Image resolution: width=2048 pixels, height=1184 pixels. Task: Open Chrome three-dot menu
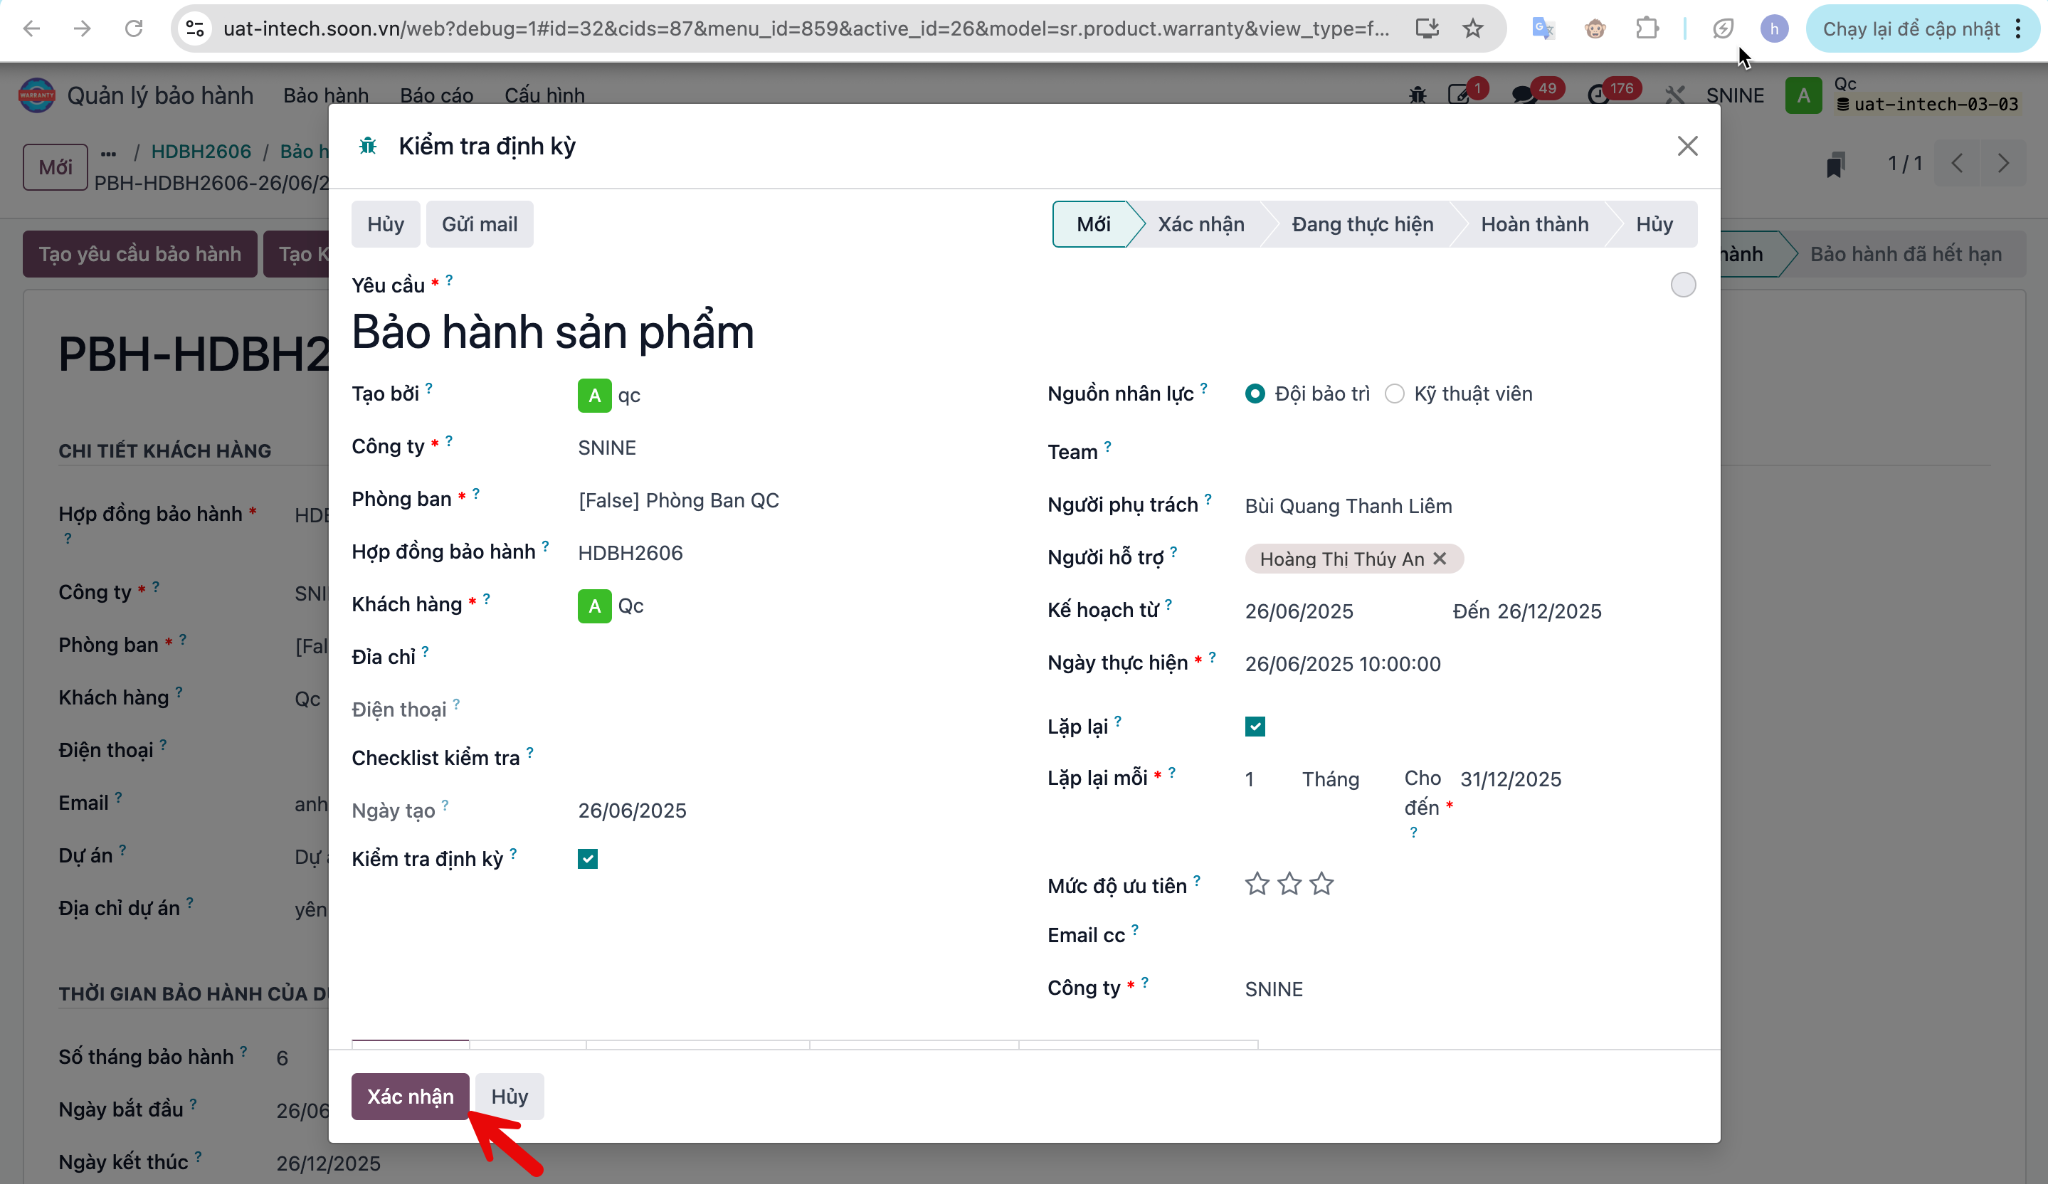2018,29
